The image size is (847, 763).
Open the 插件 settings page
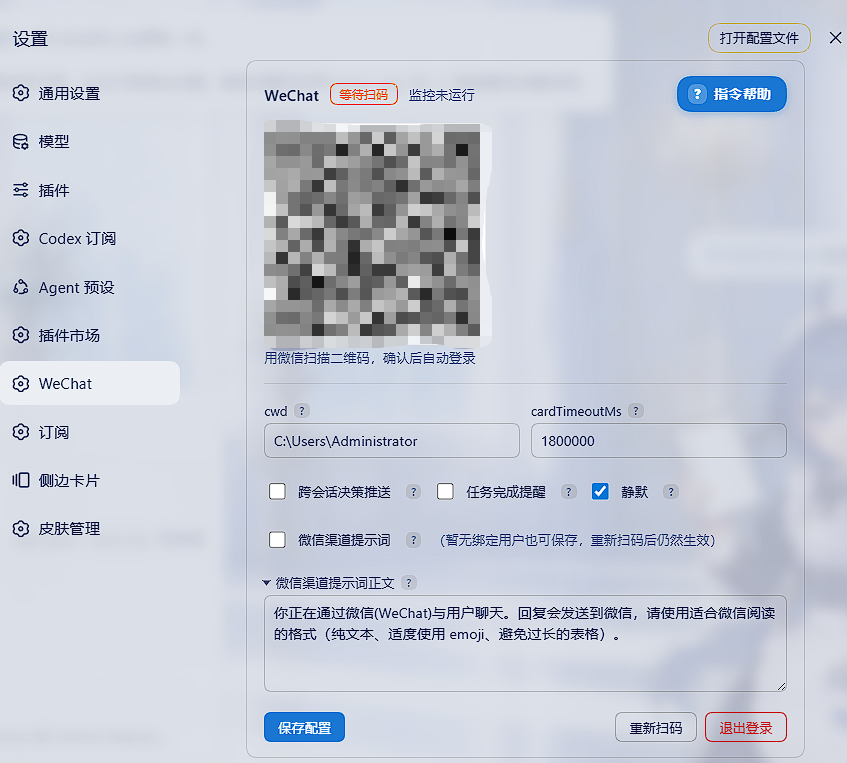90,190
